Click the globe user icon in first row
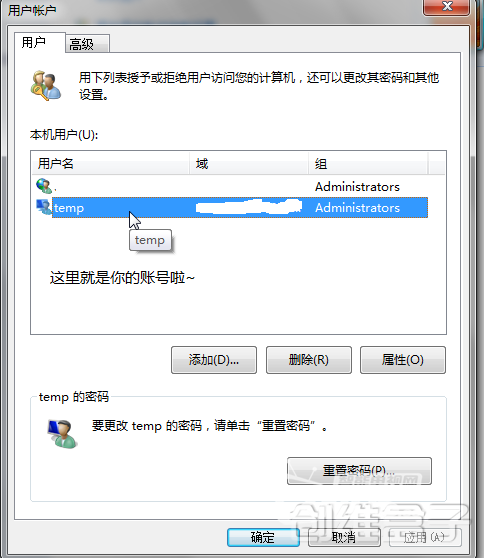Image resolution: width=484 pixels, height=558 pixels. click(x=44, y=186)
